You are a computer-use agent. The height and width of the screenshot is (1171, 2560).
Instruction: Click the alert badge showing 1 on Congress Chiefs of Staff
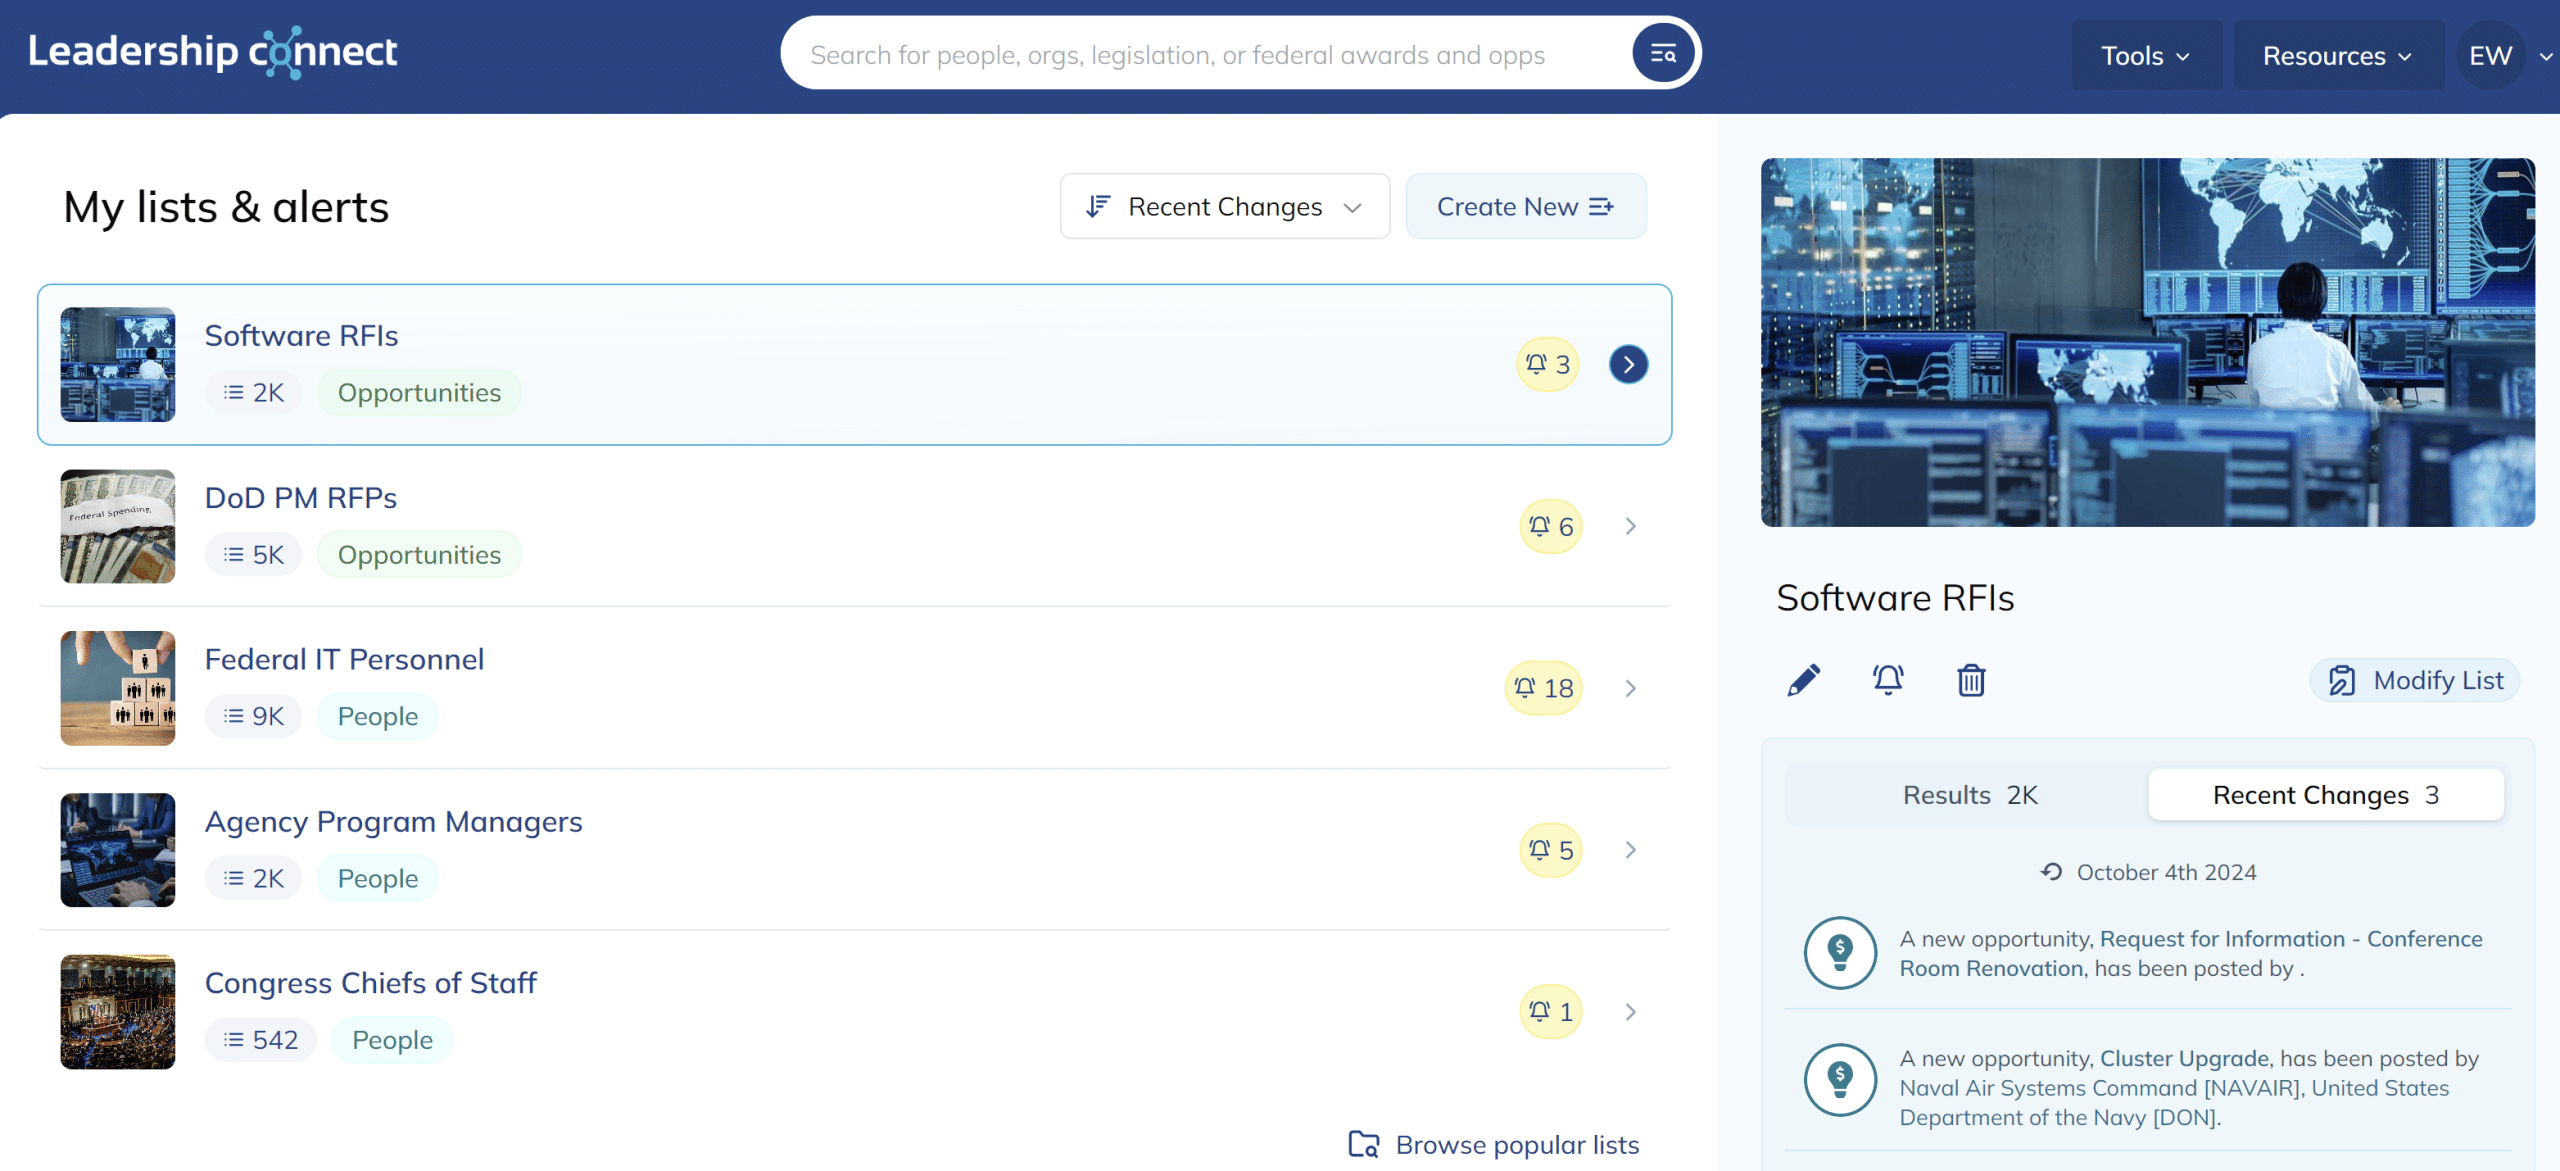tap(1551, 1012)
